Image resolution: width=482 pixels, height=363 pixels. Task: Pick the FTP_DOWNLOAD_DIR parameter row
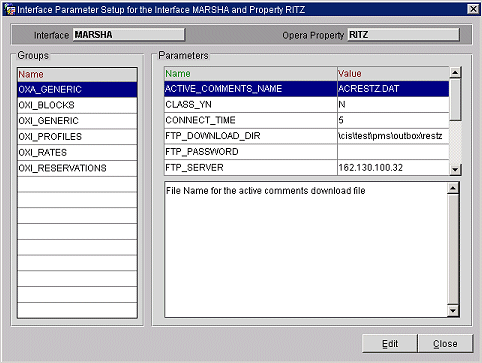306,136
